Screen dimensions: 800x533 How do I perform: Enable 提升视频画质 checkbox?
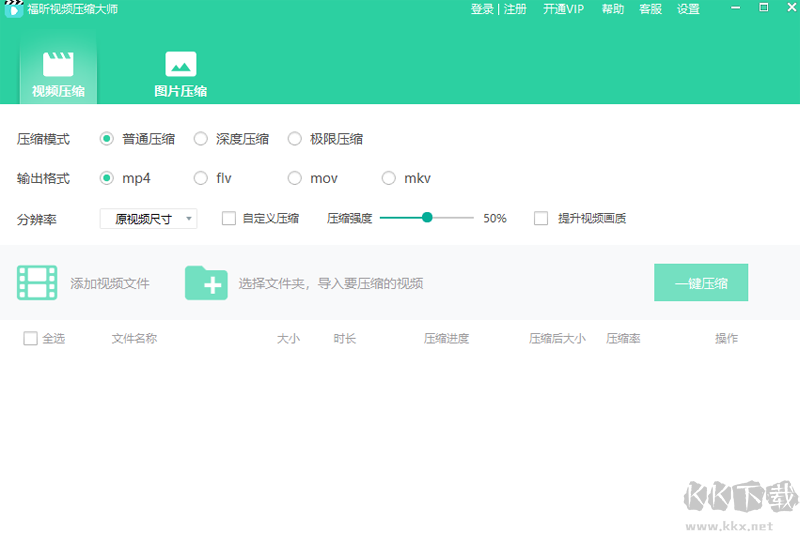541,218
